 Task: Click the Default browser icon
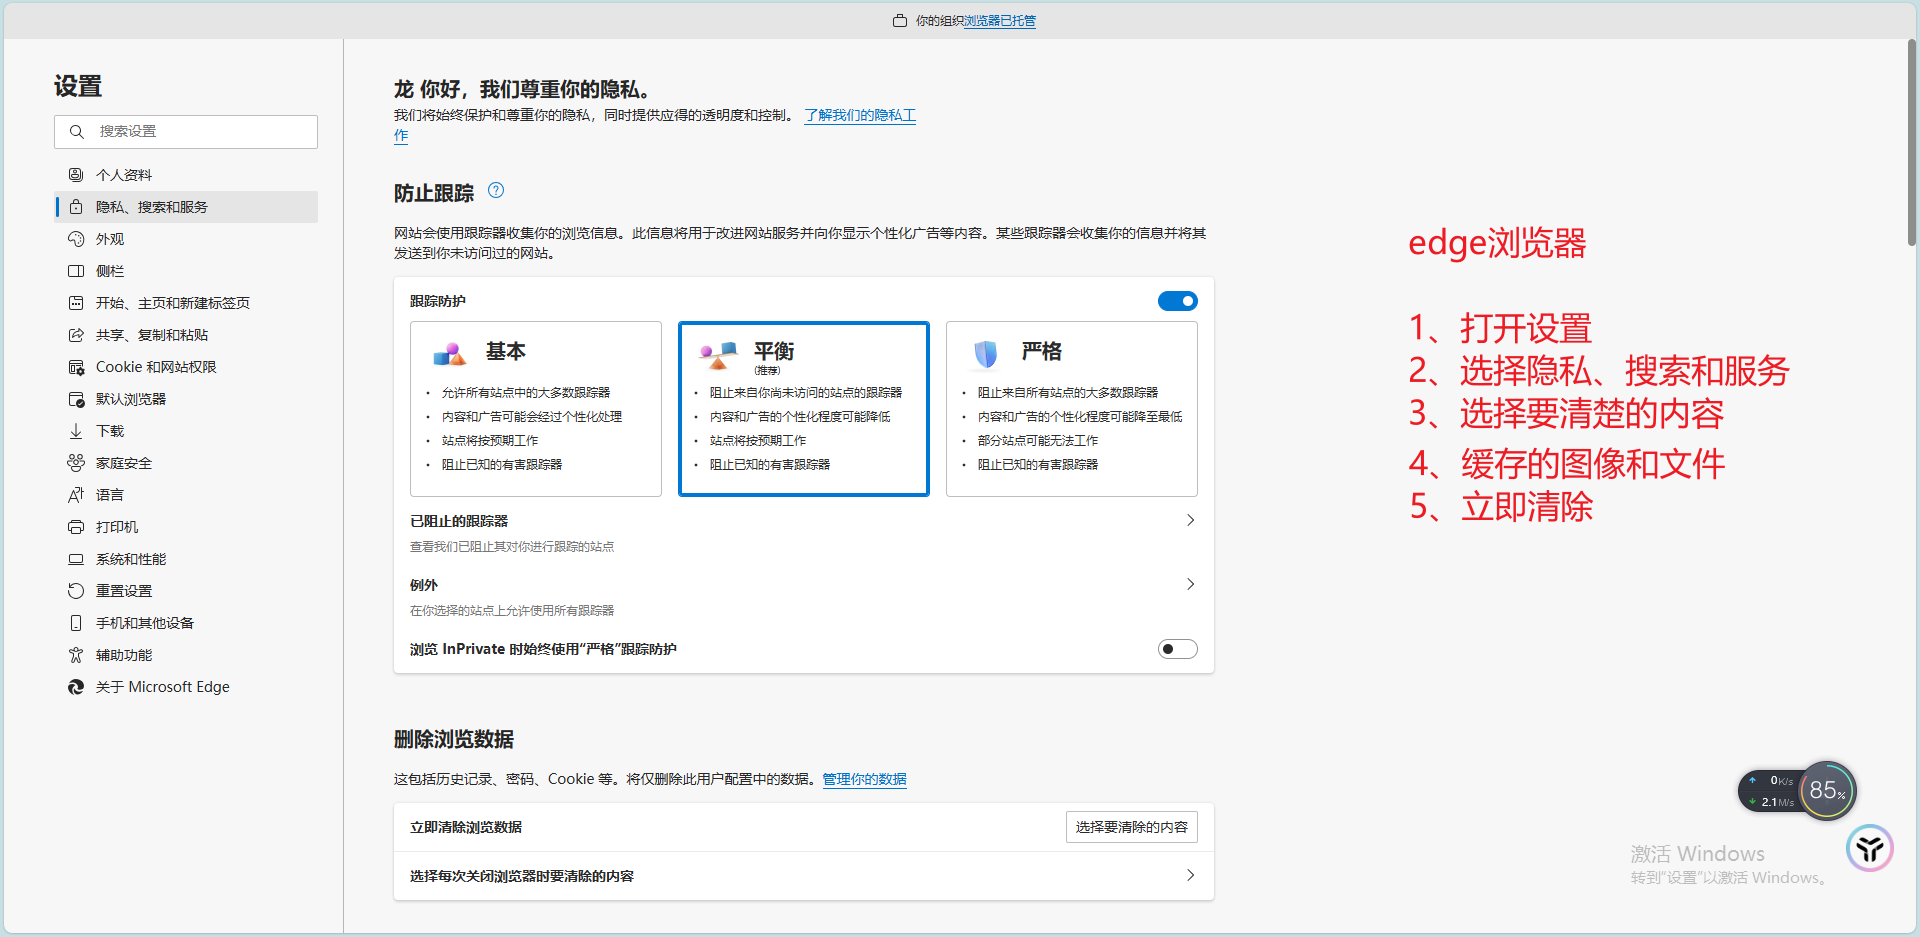[x=76, y=399]
